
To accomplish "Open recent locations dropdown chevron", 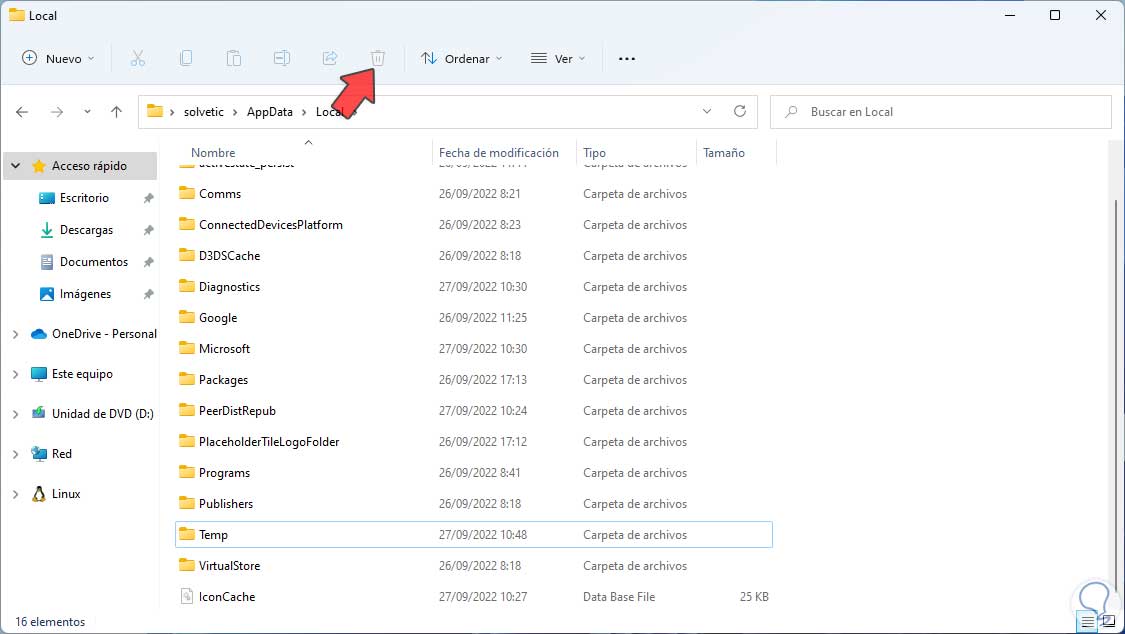I will (87, 112).
